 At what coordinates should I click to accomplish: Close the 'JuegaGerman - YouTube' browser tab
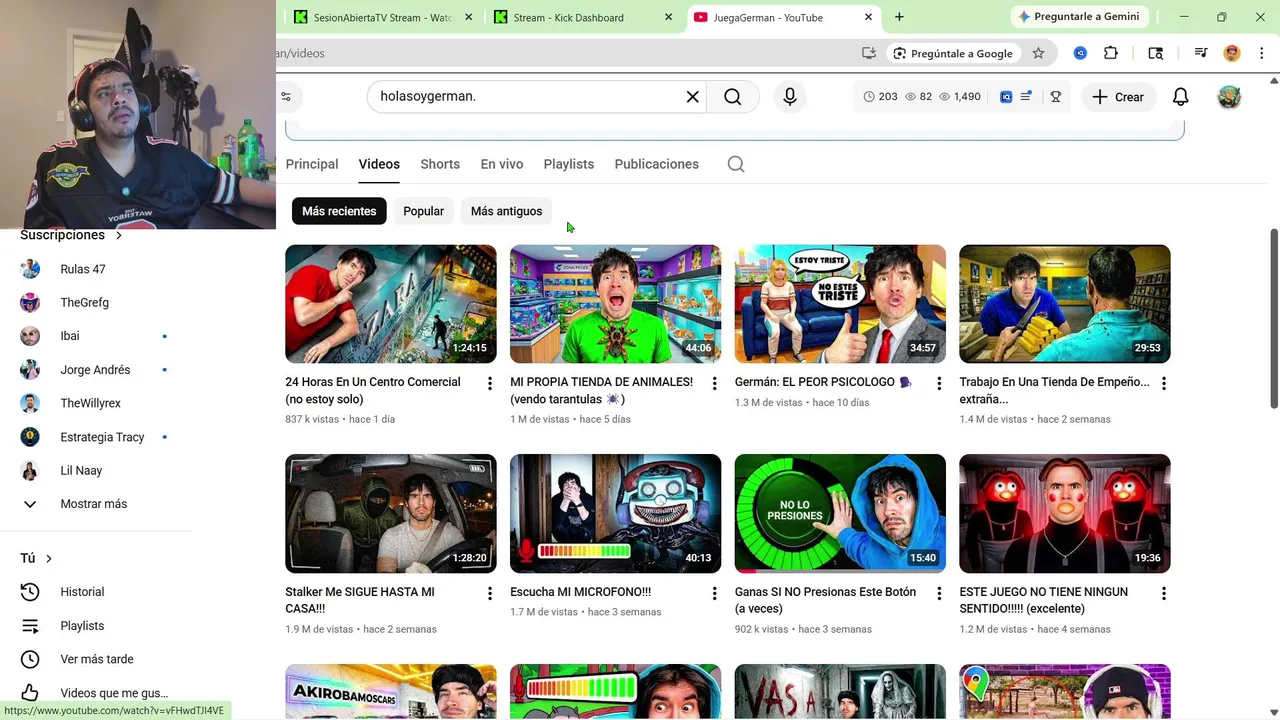pyautogui.click(x=868, y=17)
